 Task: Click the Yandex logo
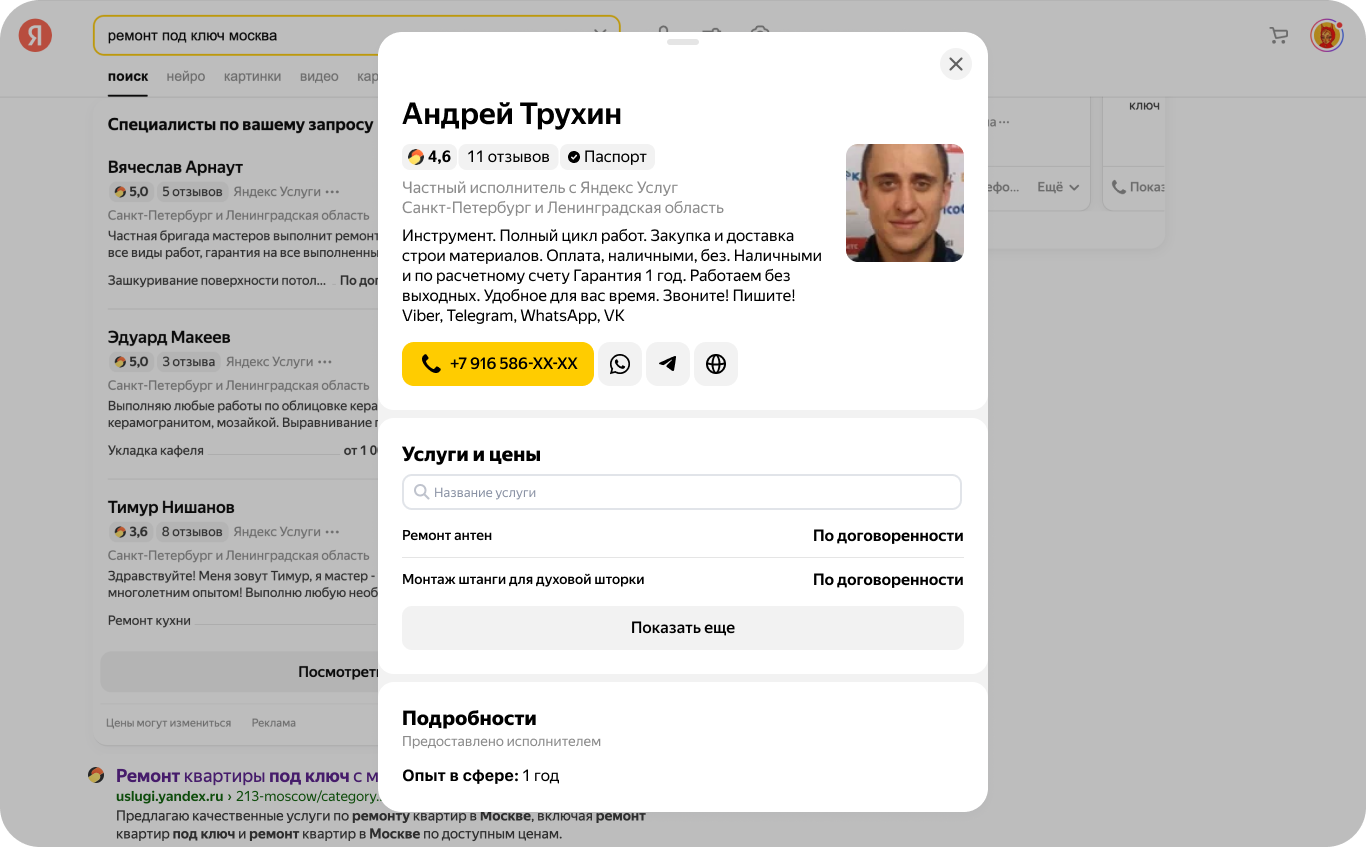click(x=36, y=36)
